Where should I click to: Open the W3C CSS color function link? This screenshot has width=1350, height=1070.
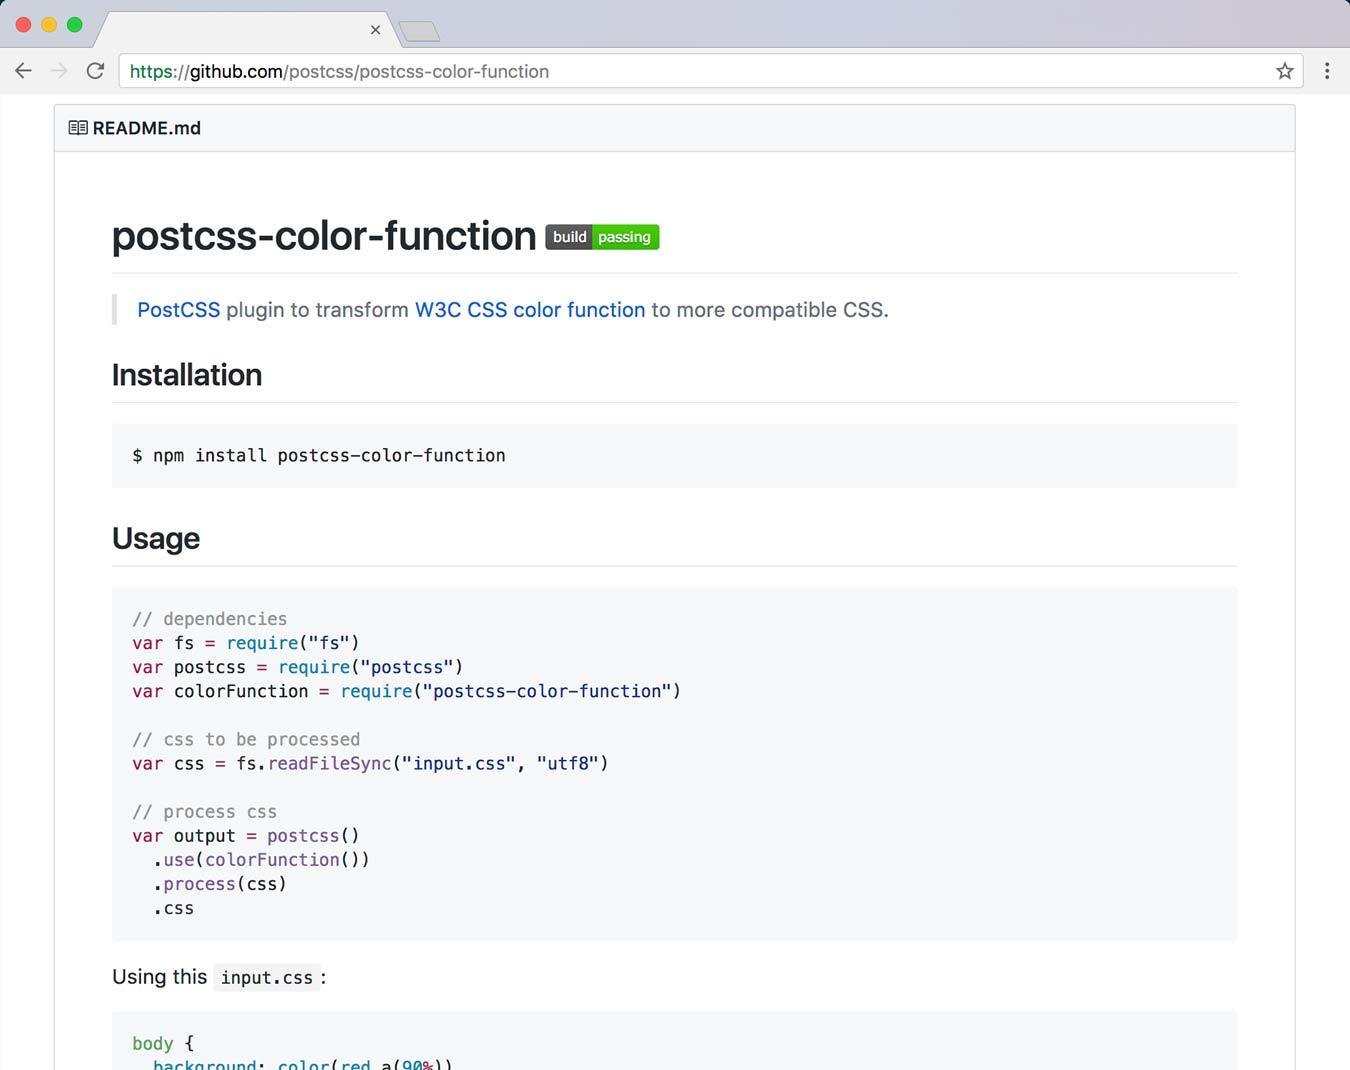coord(530,310)
